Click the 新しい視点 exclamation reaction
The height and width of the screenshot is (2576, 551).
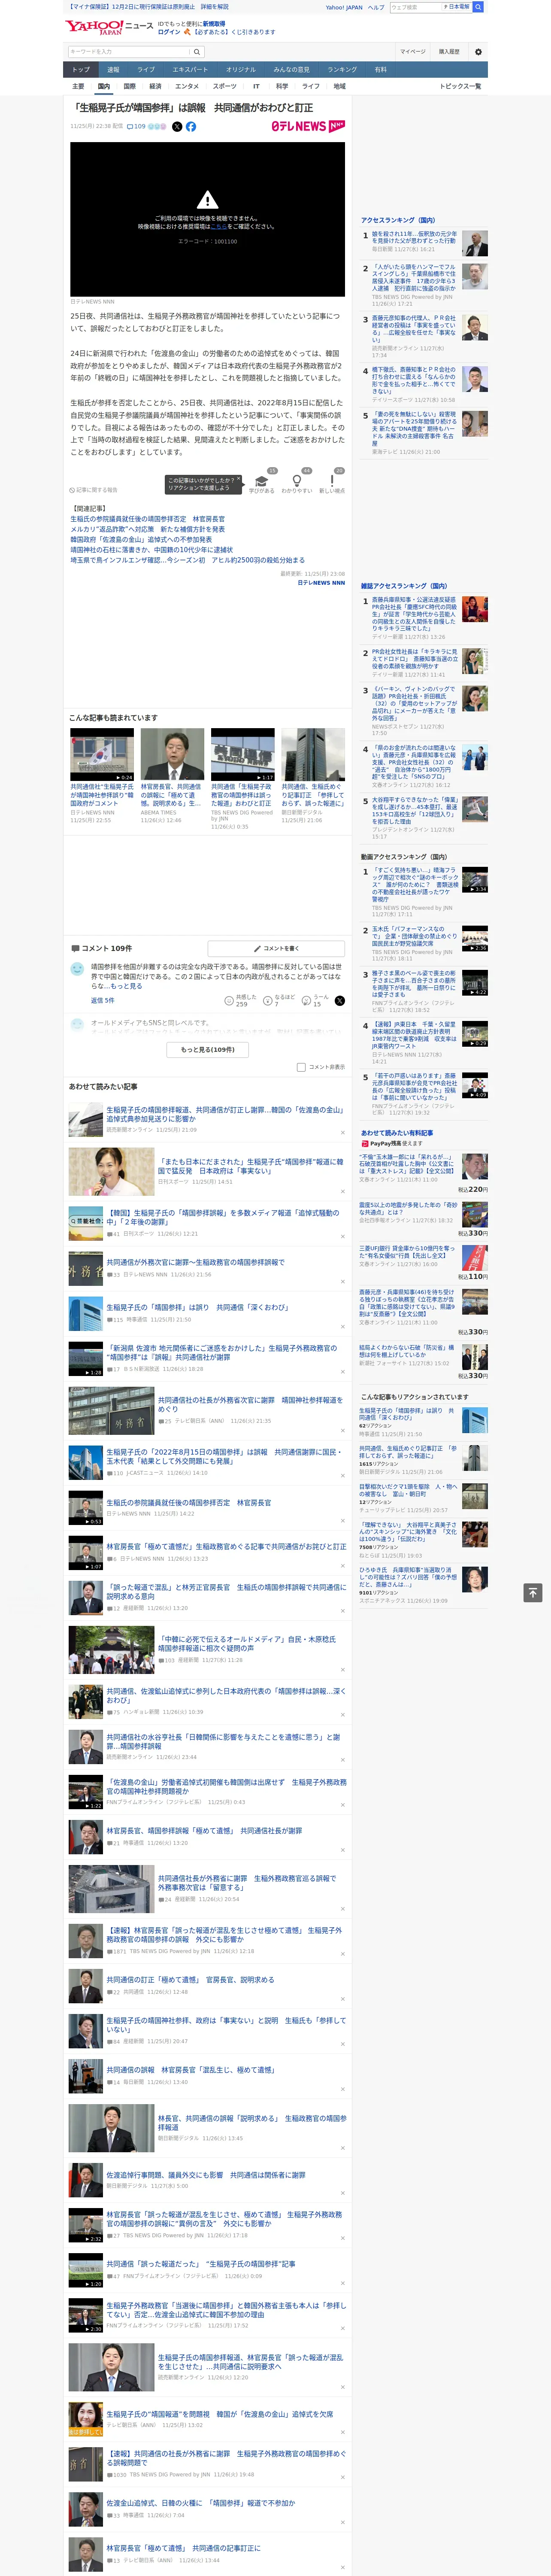click(332, 481)
